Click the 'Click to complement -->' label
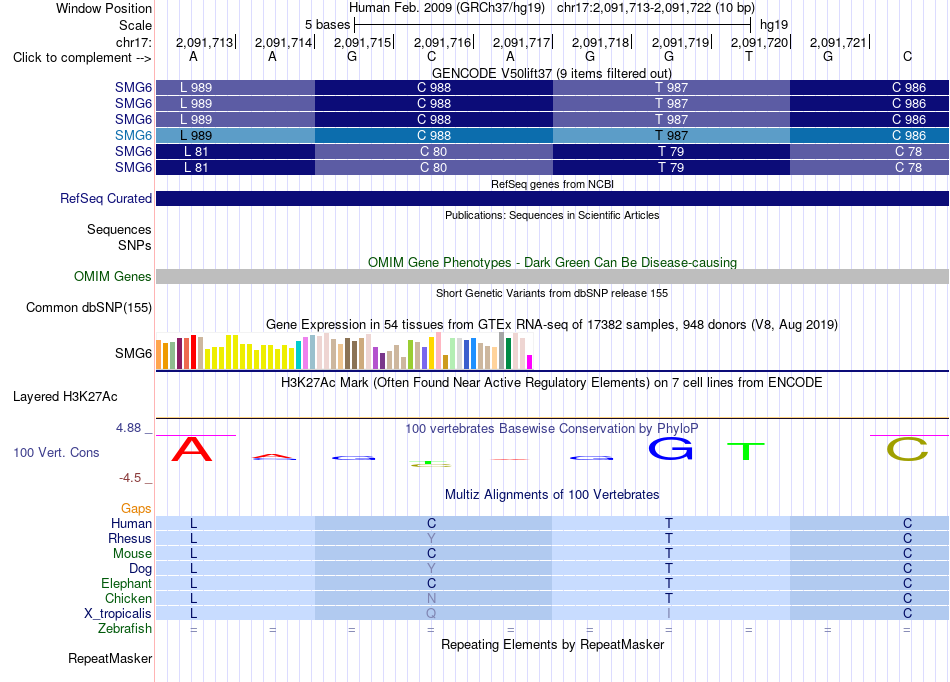The image size is (950, 682). 82,58
